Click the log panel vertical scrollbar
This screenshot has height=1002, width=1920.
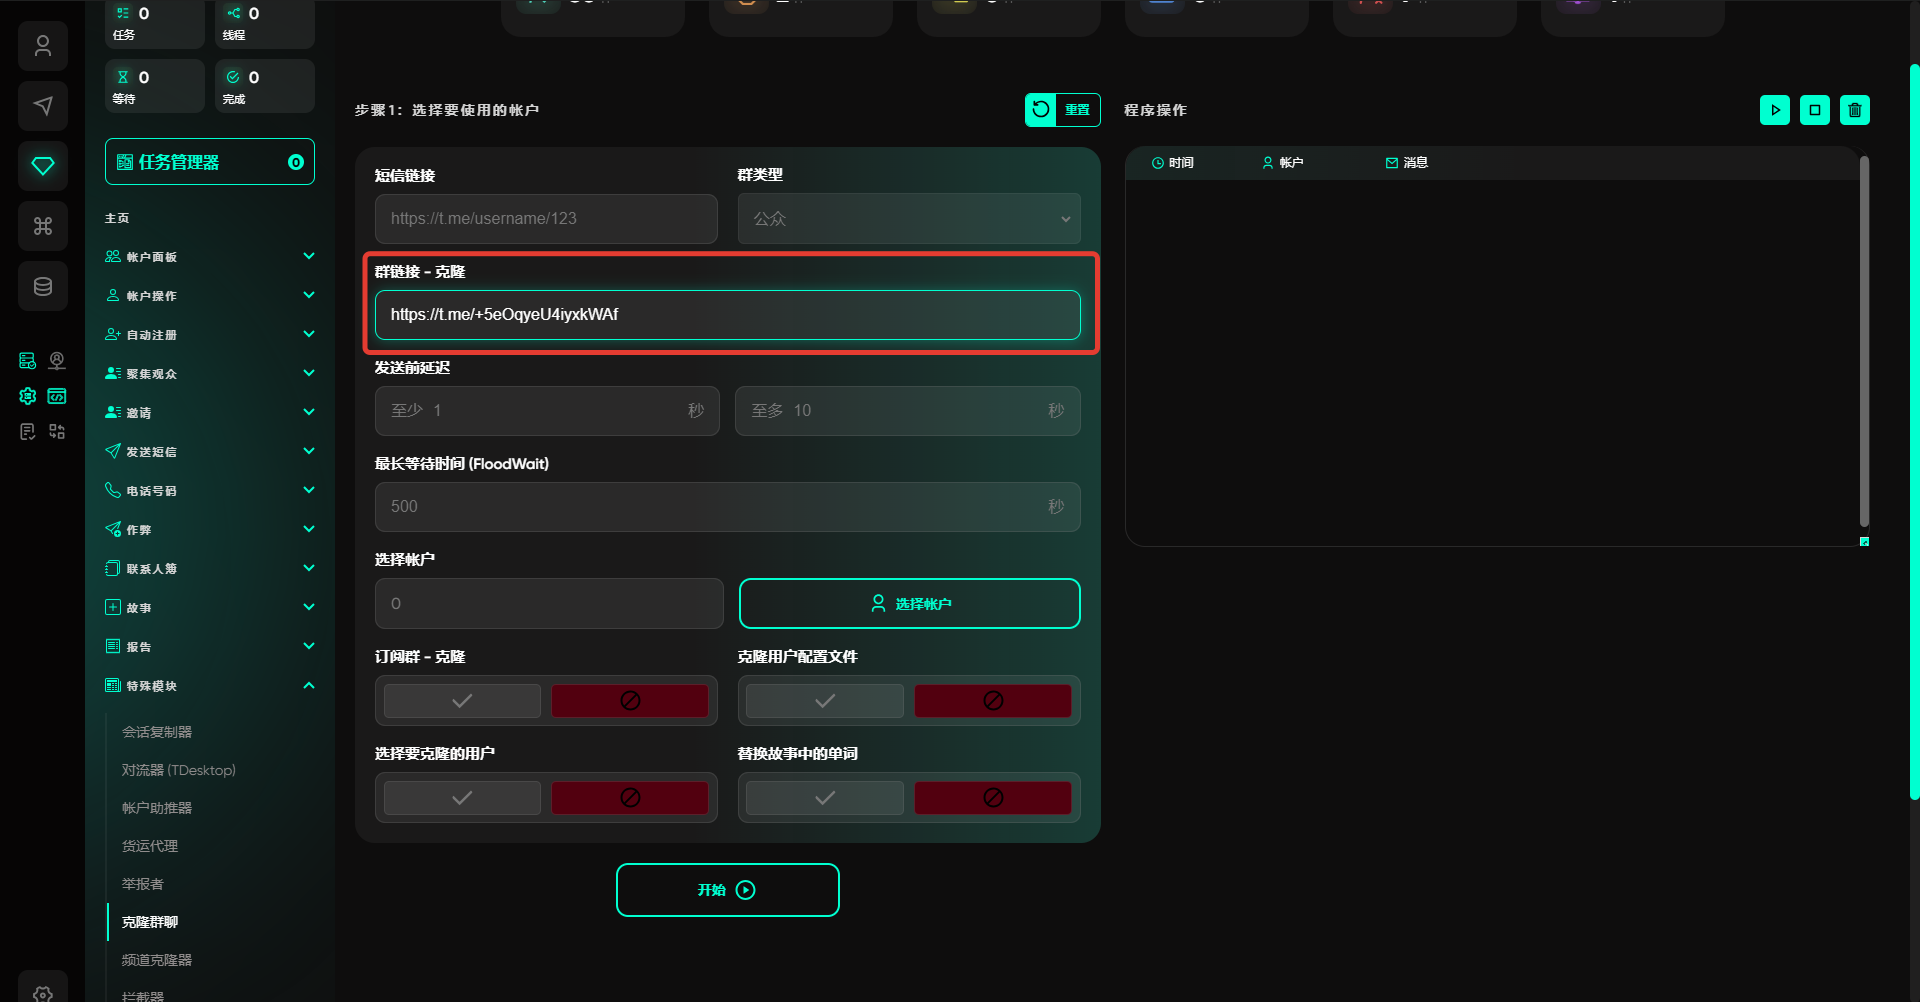[1864, 340]
